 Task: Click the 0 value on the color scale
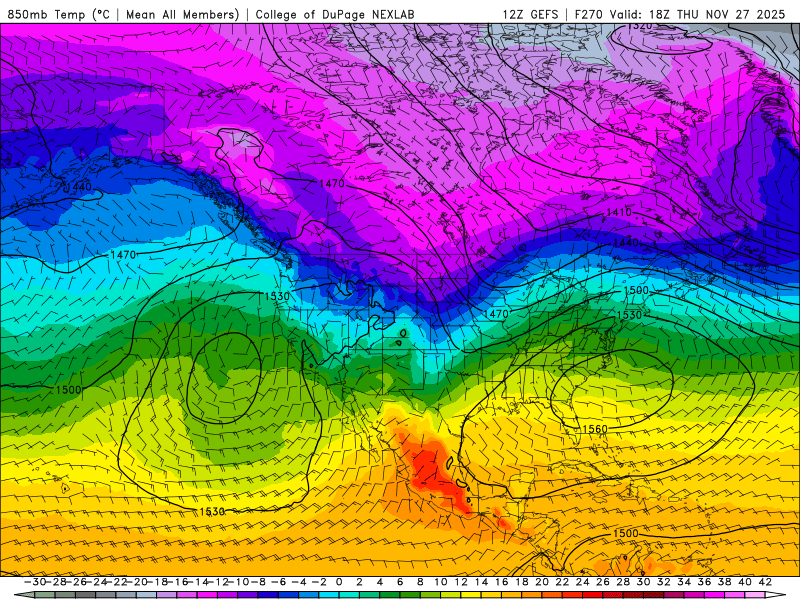(339, 582)
